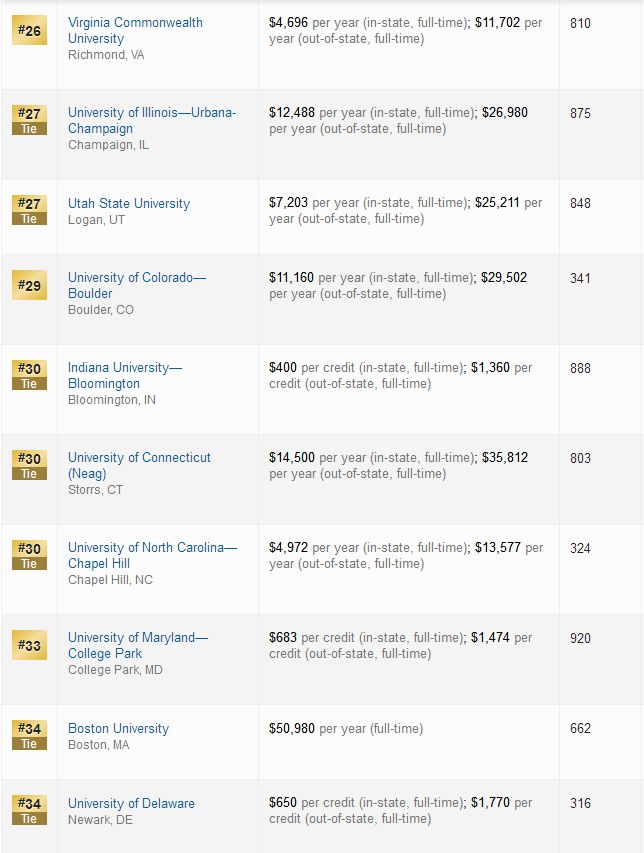Visit Boston University page
Viewport: 644px width, 853px height.
coord(119,728)
